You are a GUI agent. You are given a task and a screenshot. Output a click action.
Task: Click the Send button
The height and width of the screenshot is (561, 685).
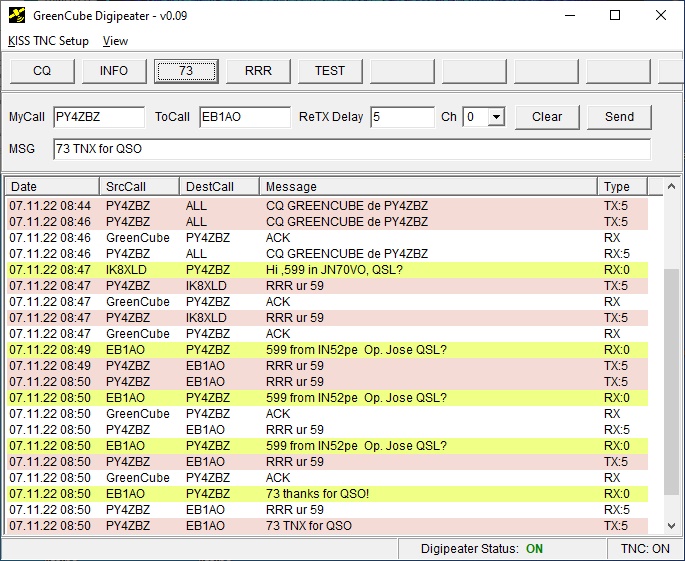pyautogui.click(x=619, y=117)
